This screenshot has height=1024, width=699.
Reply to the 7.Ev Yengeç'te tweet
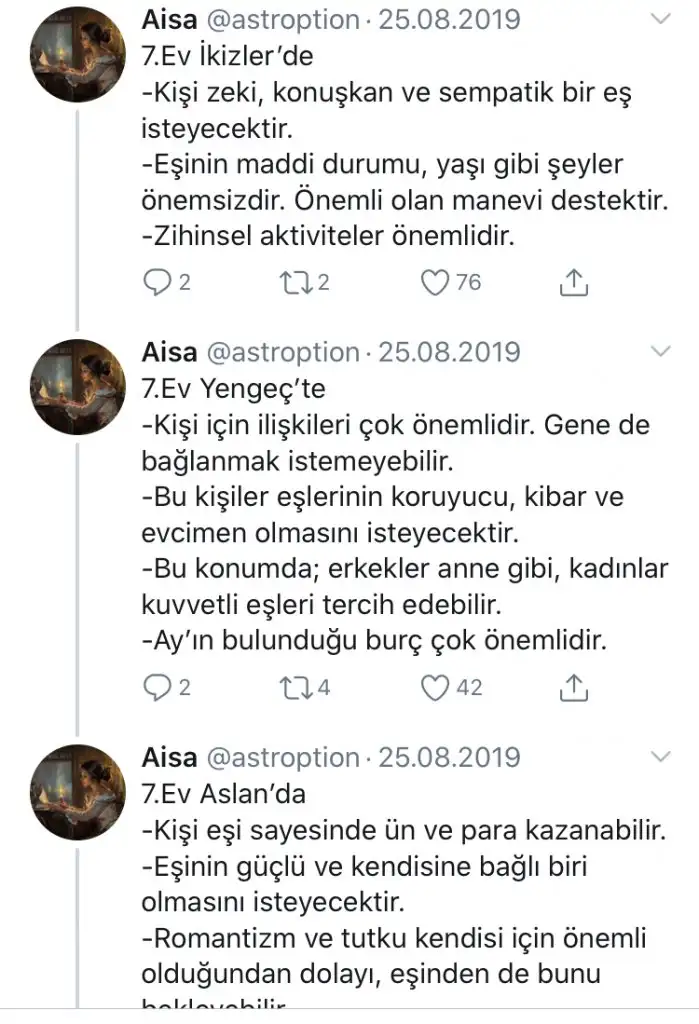[157, 687]
